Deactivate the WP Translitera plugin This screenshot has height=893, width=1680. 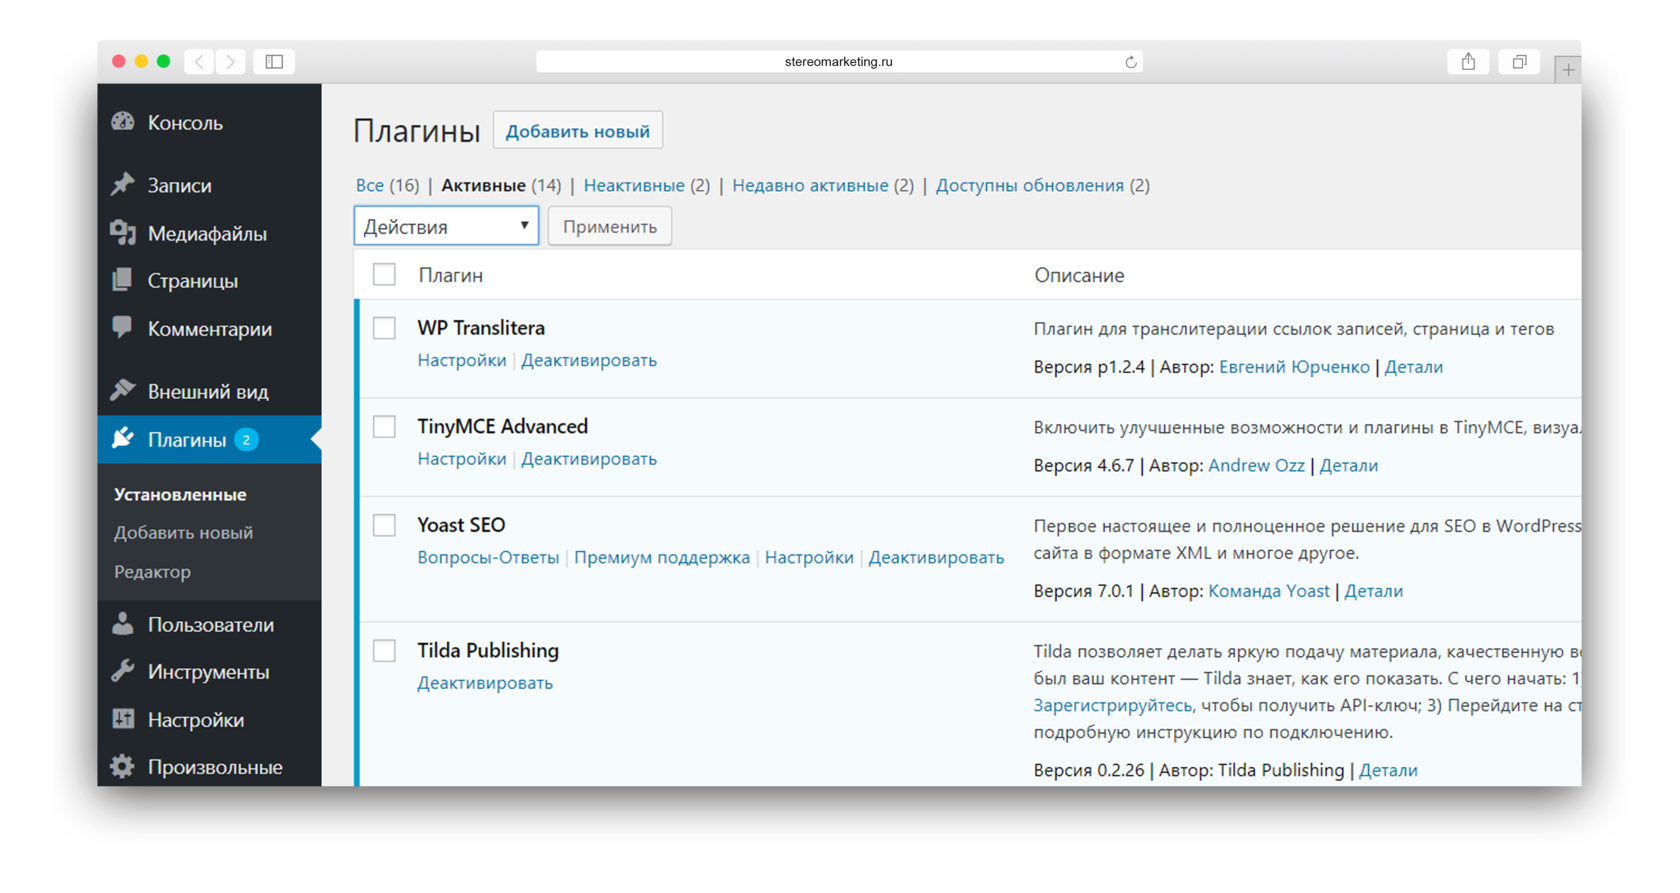point(589,360)
